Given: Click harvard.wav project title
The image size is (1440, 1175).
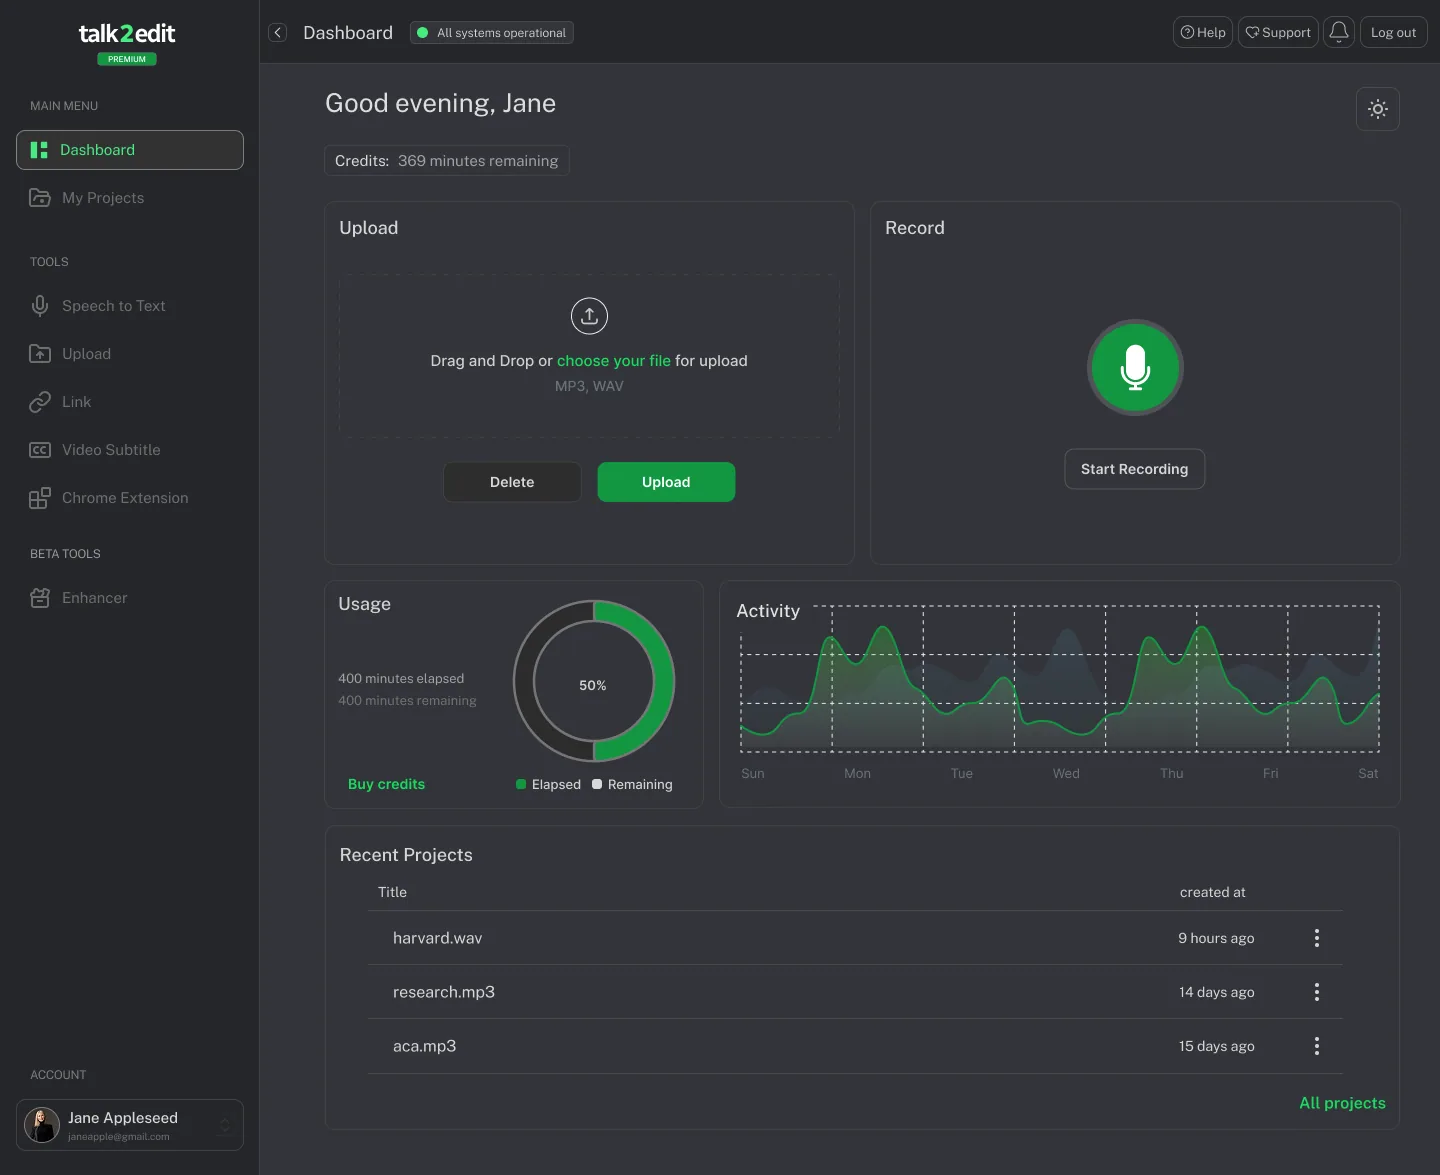Looking at the screenshot, I should click(437, 938).
